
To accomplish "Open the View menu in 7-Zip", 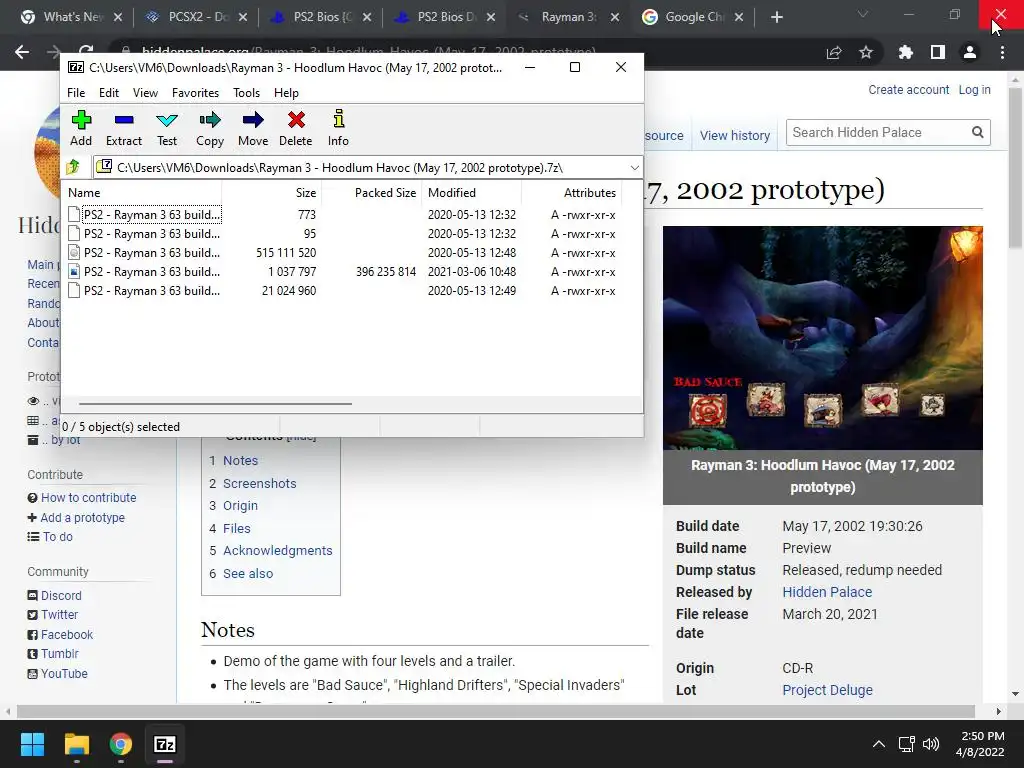I will tap(145, 93).
